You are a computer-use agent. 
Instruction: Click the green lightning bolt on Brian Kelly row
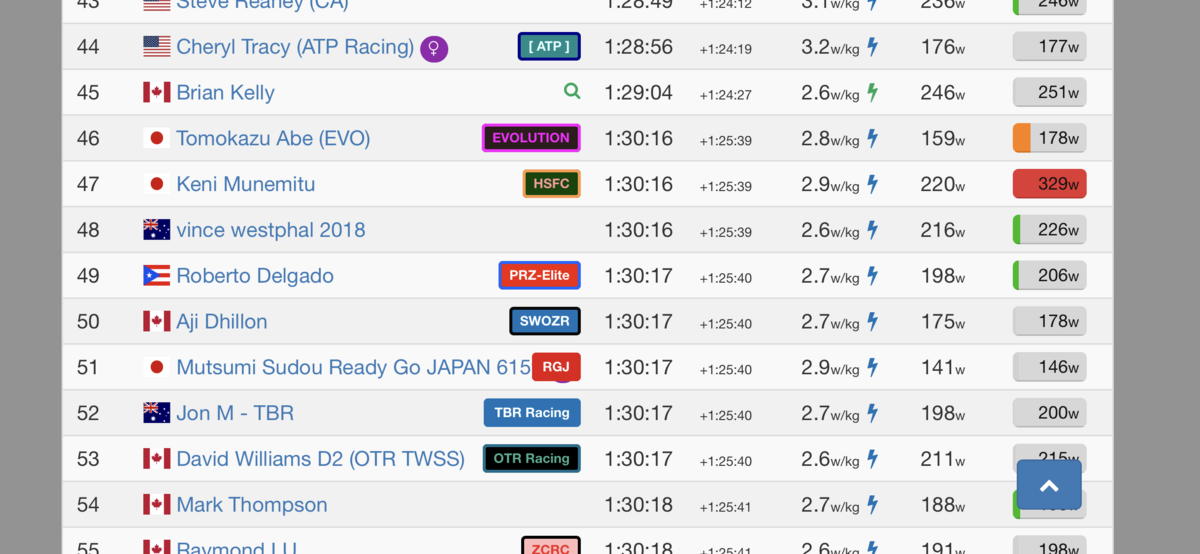[872, 93]
